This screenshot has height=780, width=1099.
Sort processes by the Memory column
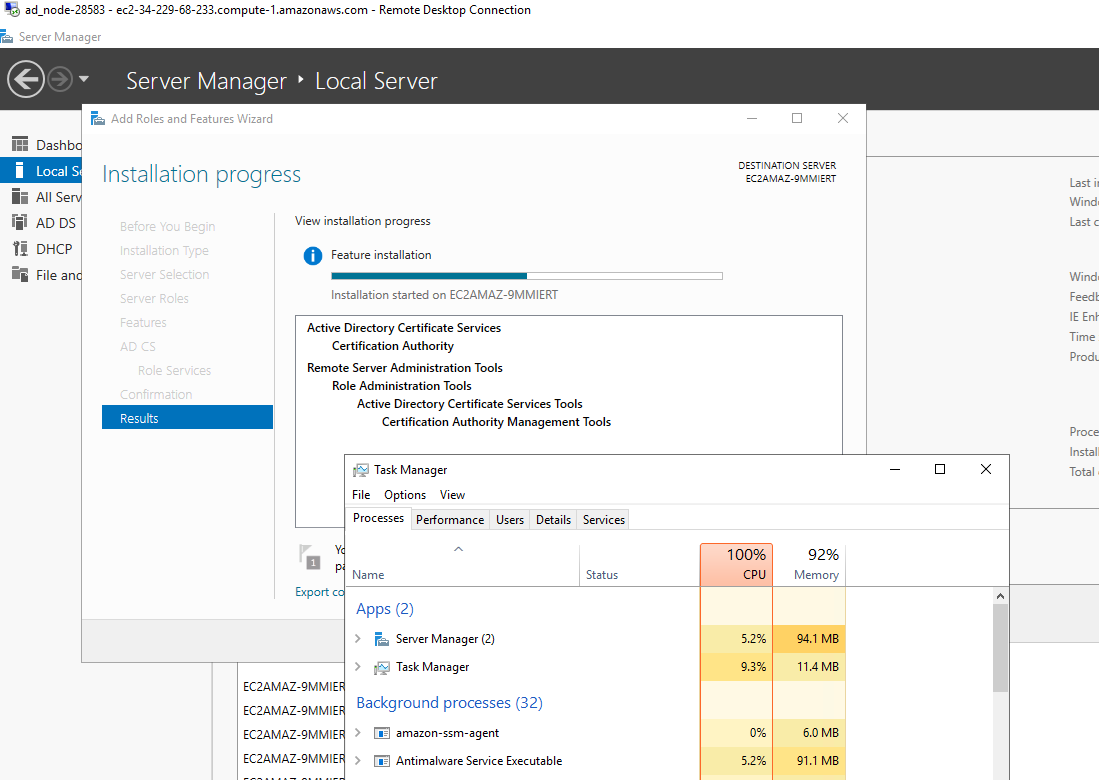pyautogui.click(x=810, y=565)
